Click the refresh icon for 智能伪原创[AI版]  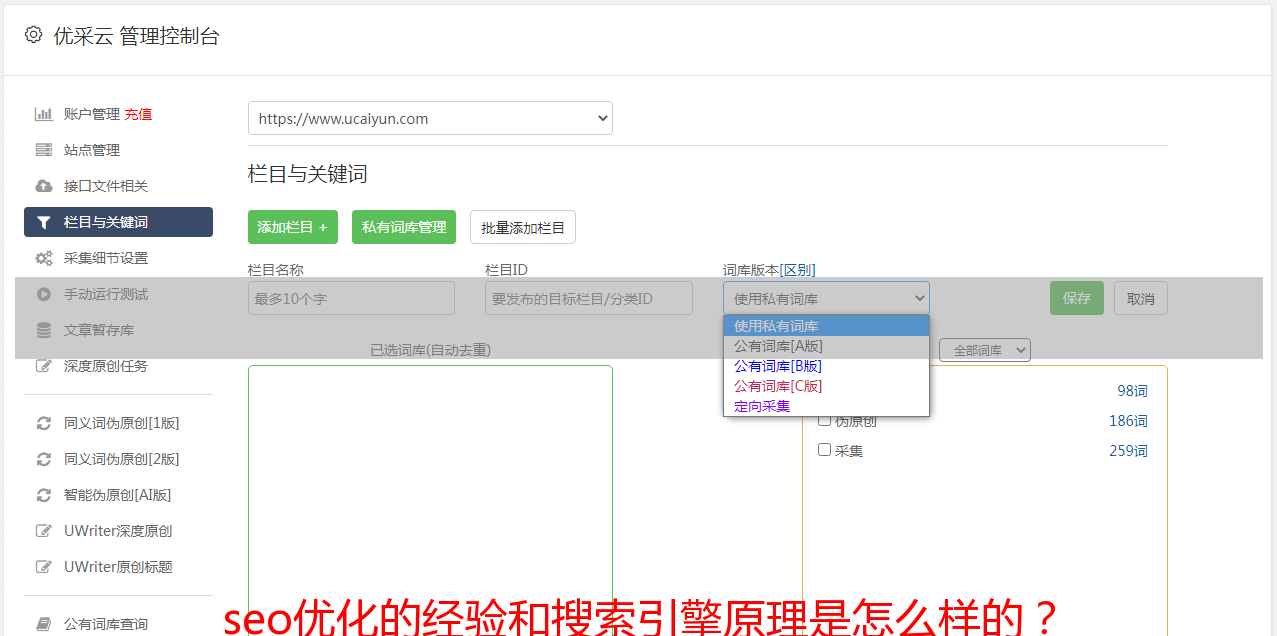pos(43,495)
